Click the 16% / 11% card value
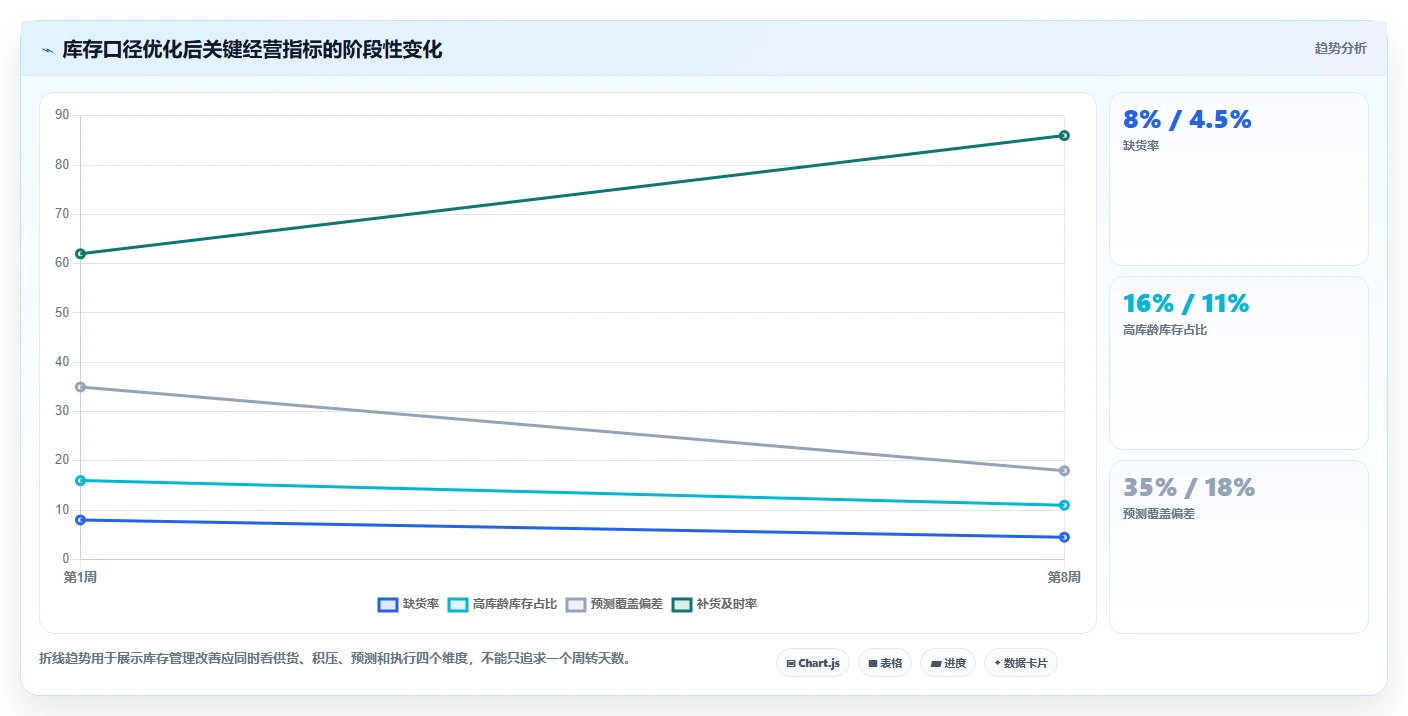The image size is (1408, 716). pos(1186,304)
